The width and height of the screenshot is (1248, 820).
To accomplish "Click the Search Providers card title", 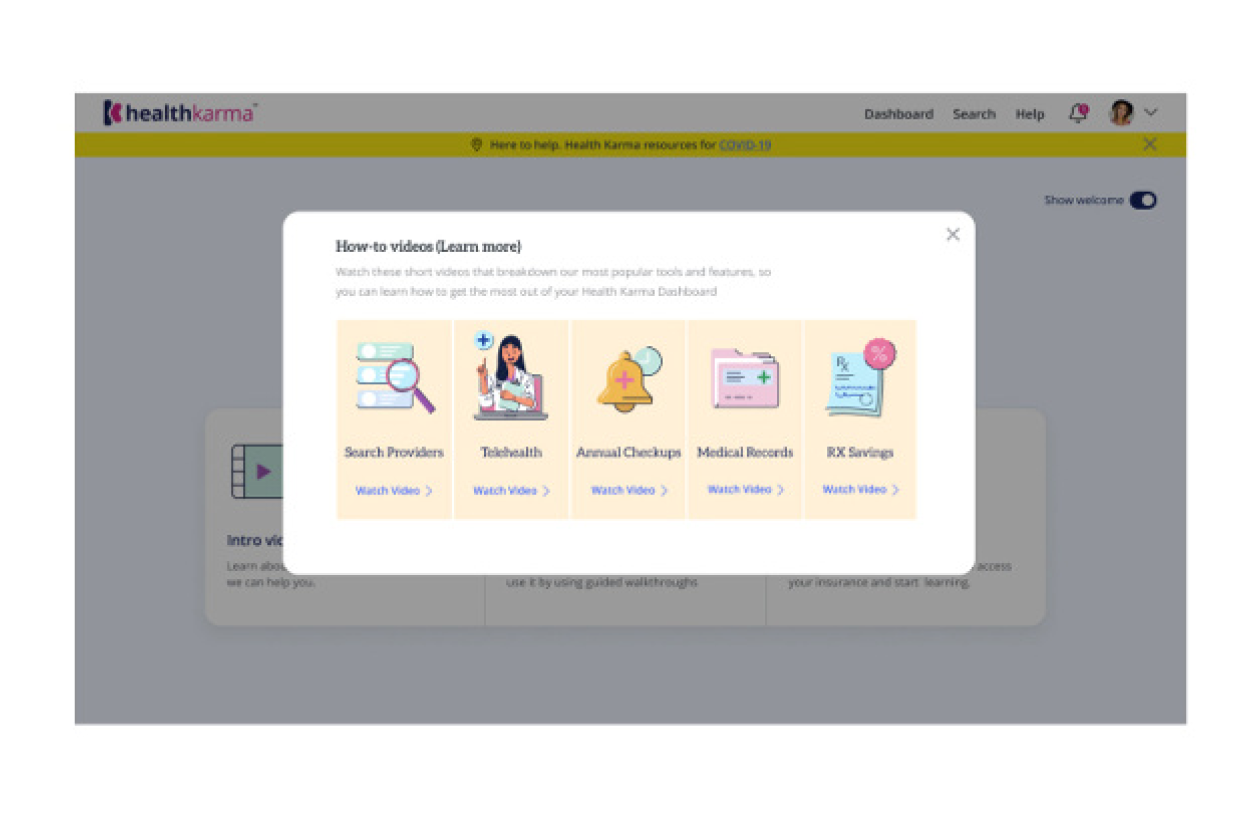I will coord(394,452).
